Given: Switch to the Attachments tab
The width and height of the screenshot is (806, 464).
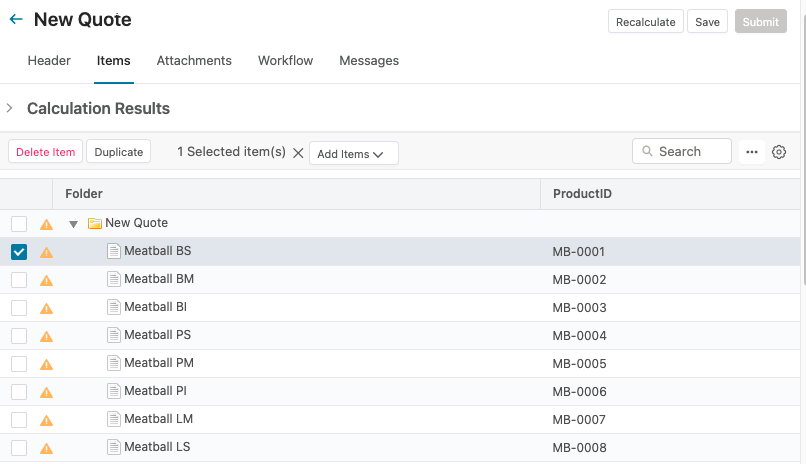Looking at the screenshot, I should (x=194, y=61).
